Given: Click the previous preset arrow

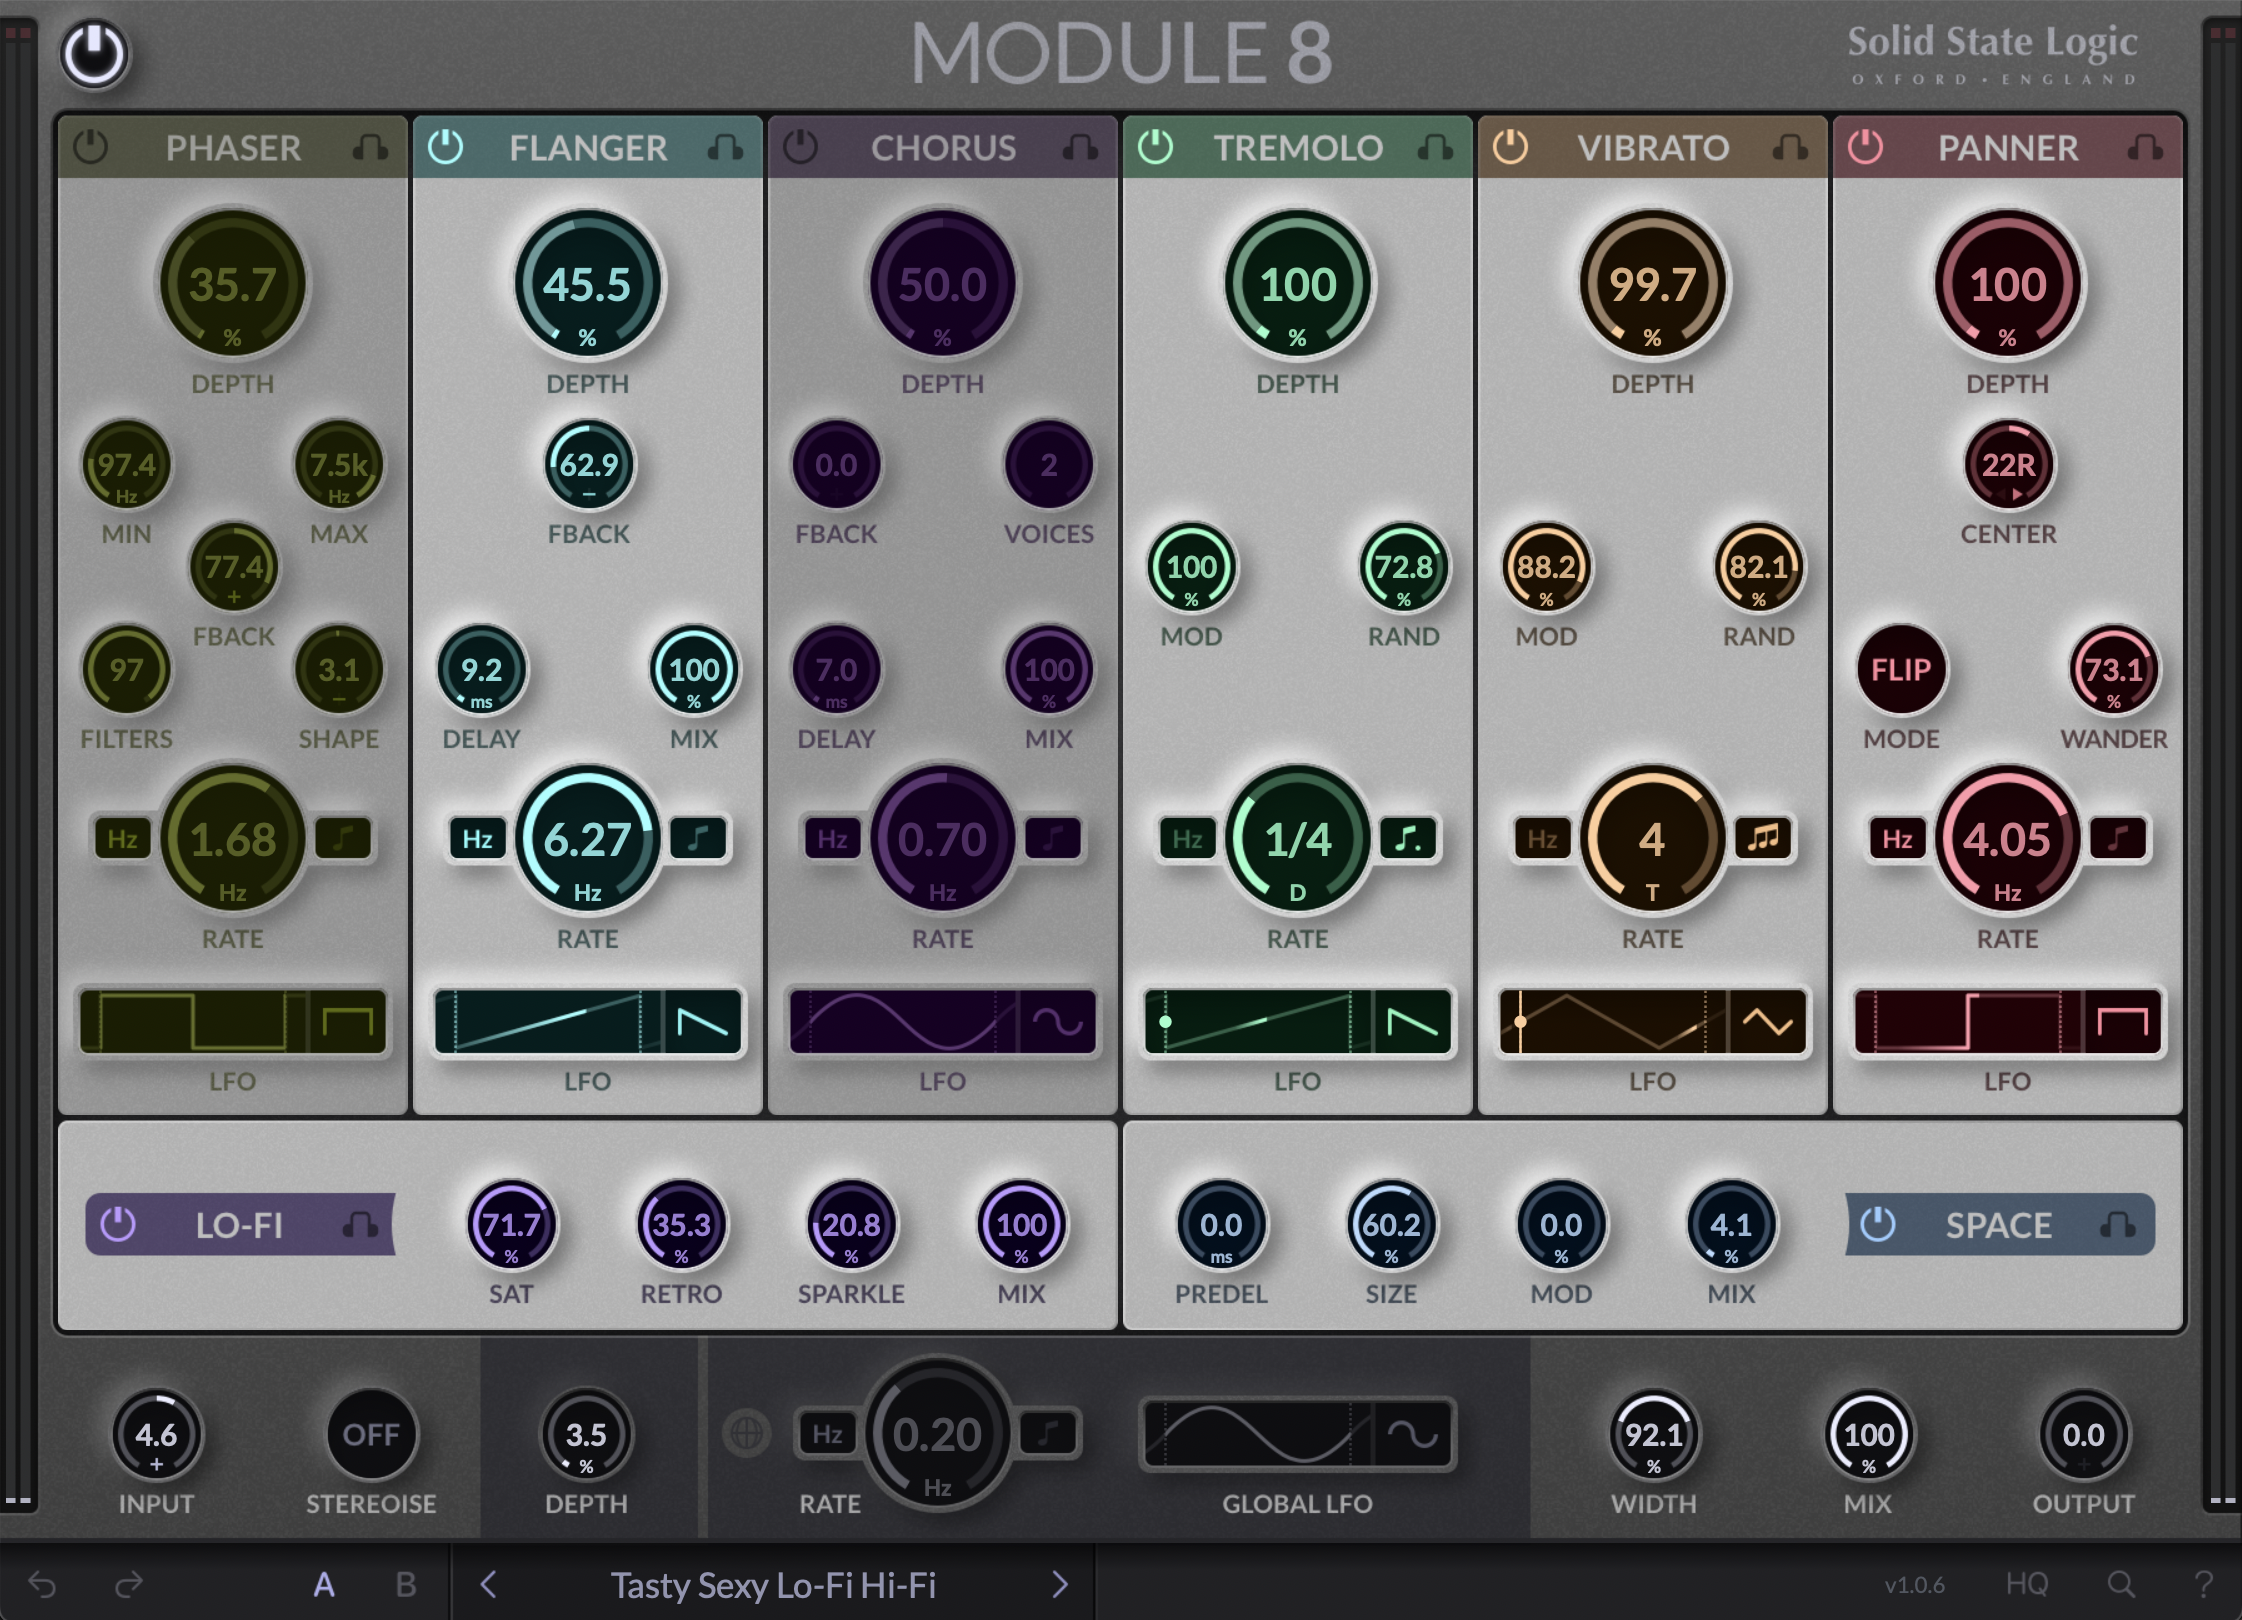Looking at the screenshot, I should 489,1585.
